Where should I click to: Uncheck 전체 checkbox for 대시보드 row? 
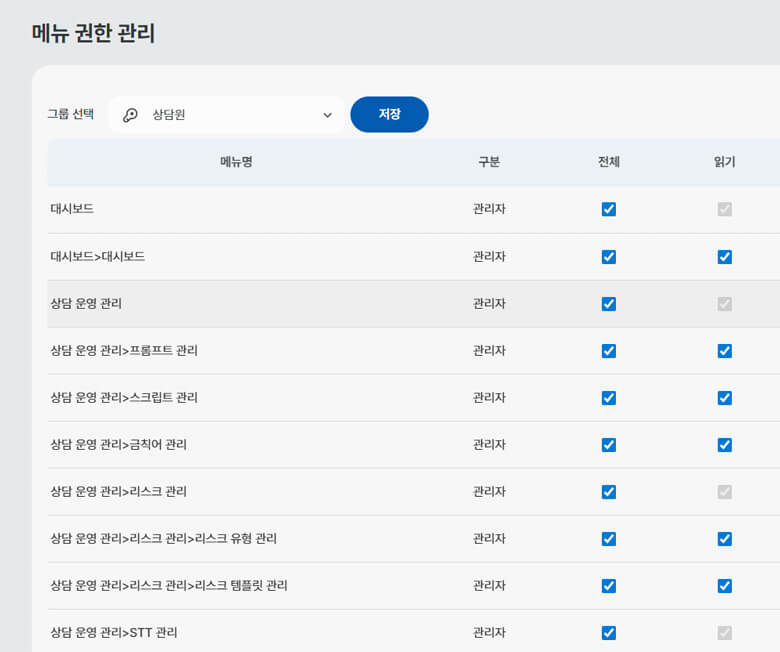point(609,209)
